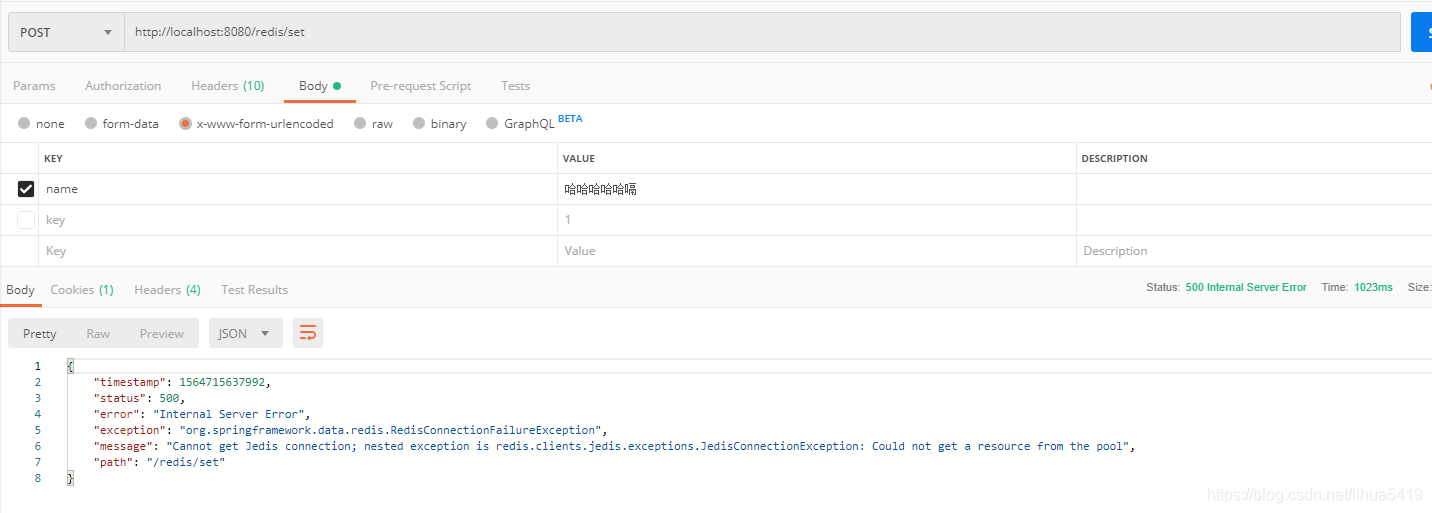Open the response Headers (4) tab
Image resolution: width=1432 pixels, height=513 pixels.
click(167, 290)
